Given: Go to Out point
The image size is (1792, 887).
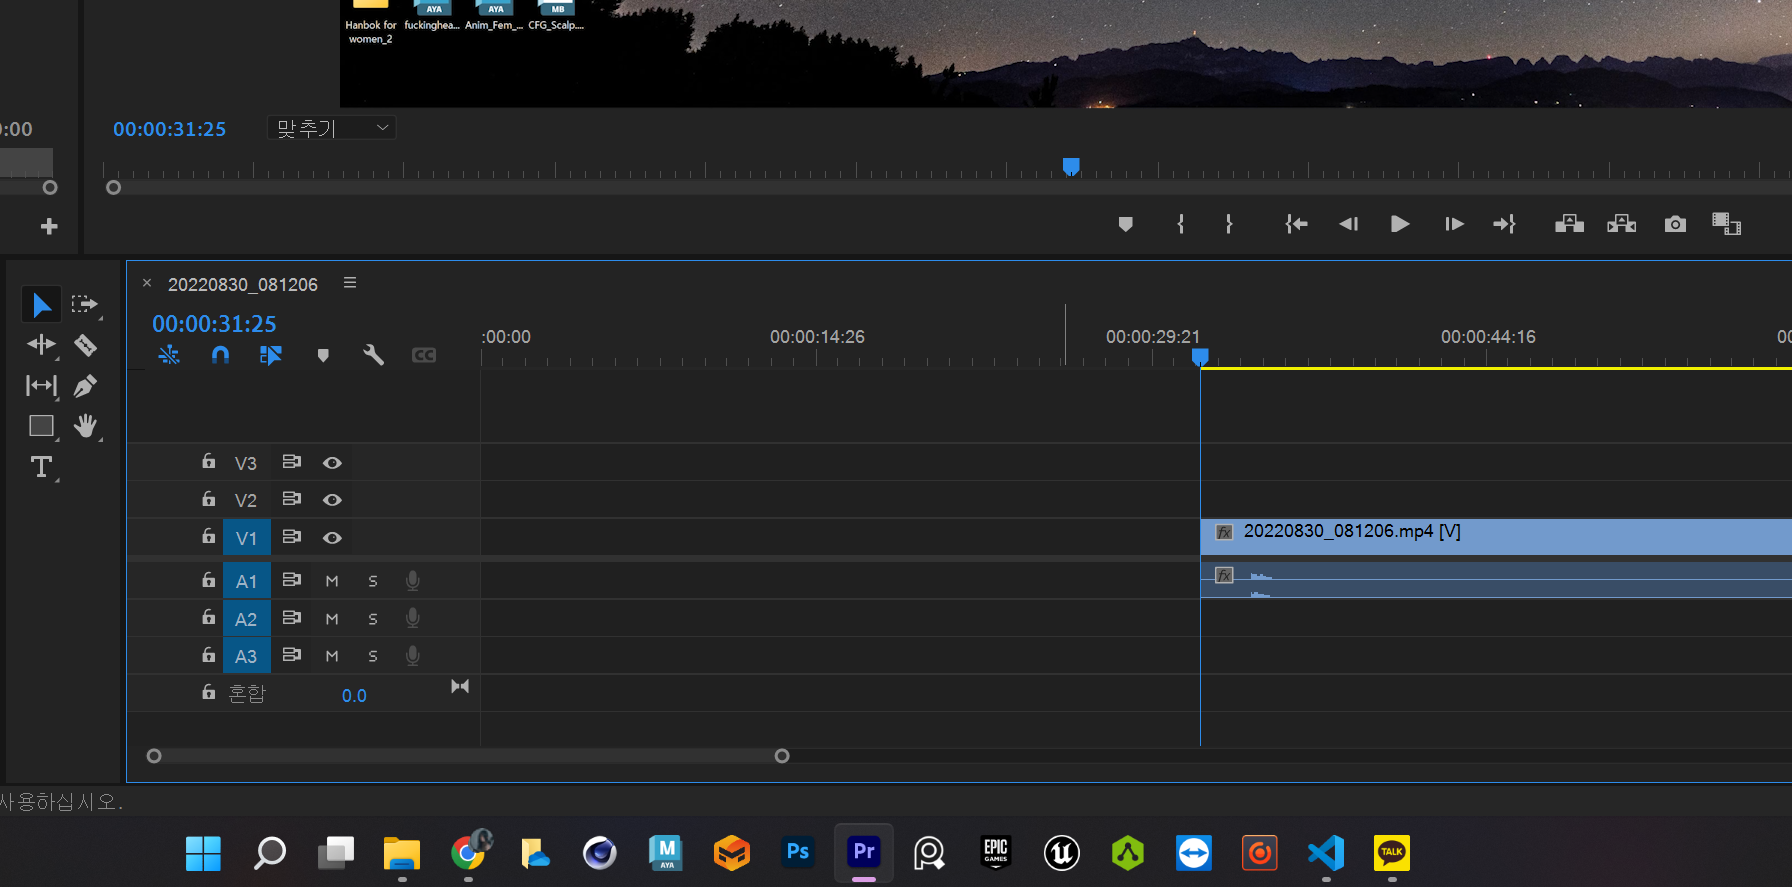Looking at the screenshot, I should pos(1505,224).
